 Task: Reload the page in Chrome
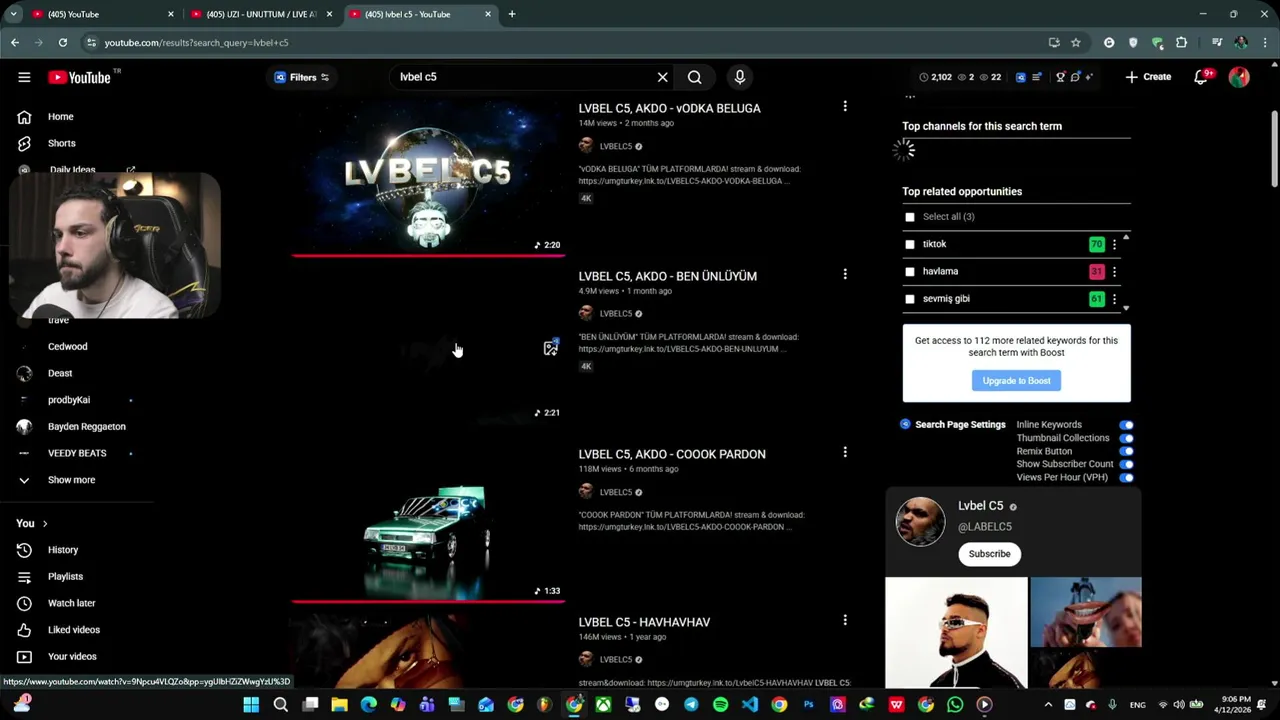62,42
